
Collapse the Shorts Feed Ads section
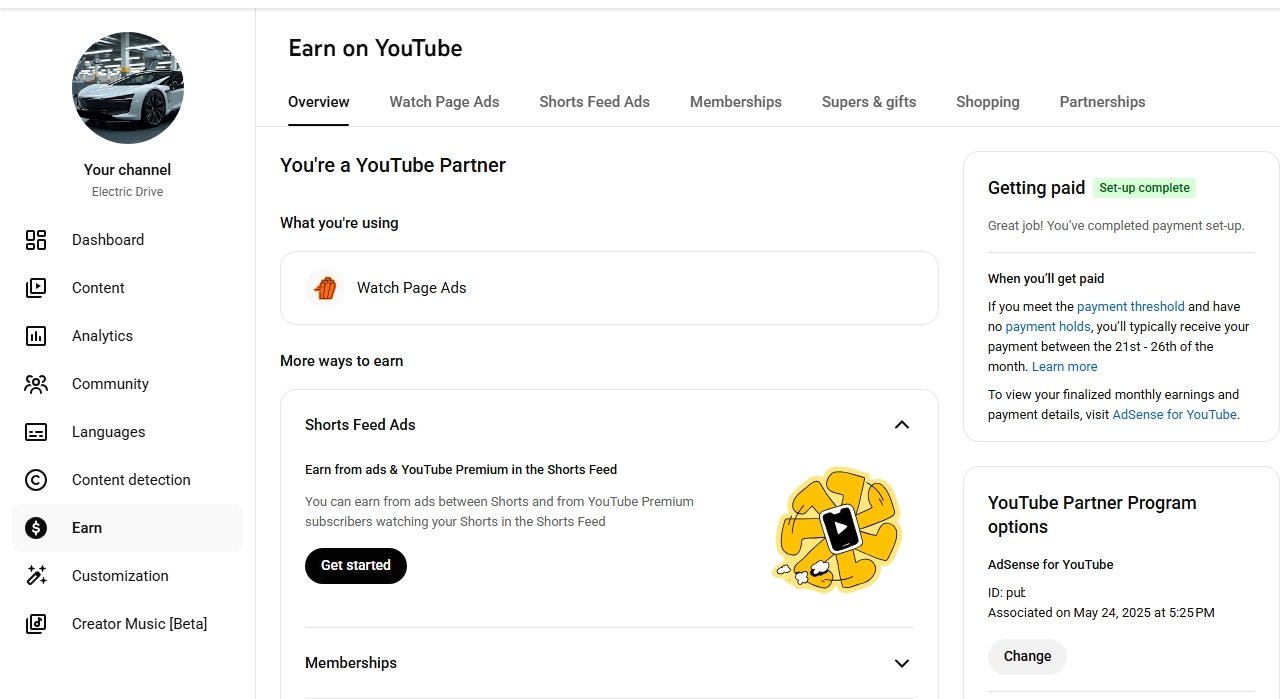pyautogui.click(x=901, y=425)
